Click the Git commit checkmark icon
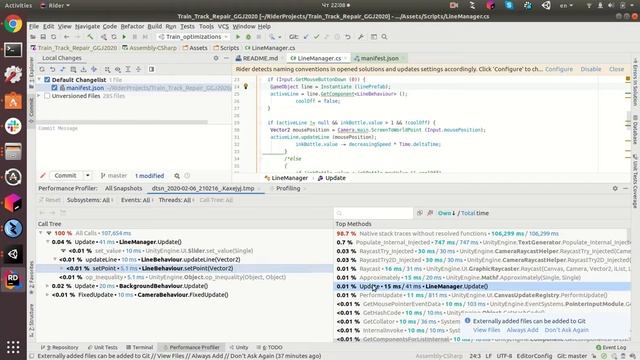 [x=316, y=37]
